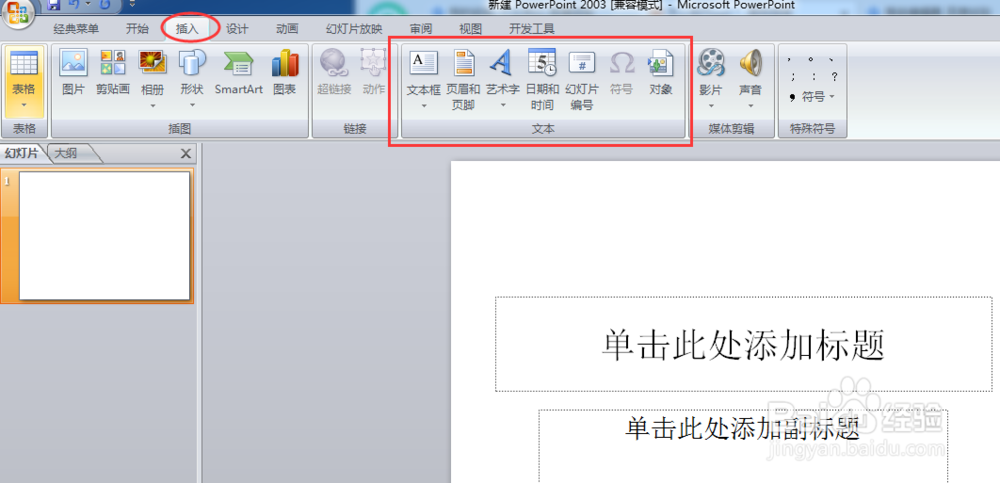This screenshot has height=483, width=1000.
Task: Open 页眉和页脚 header and footer
Action: [463, 80]
